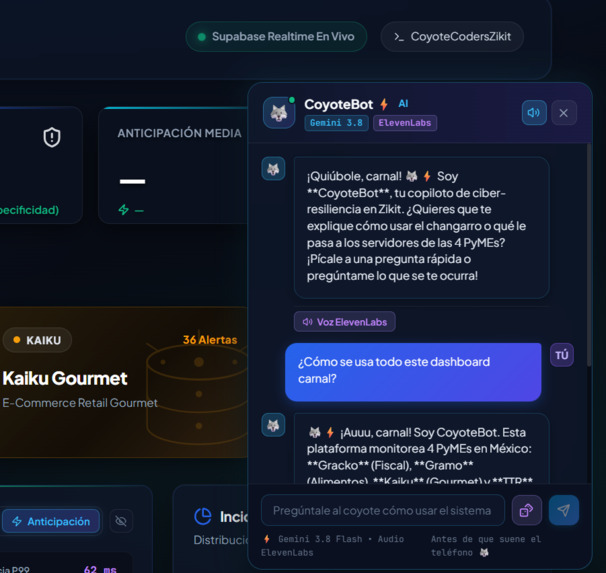
Task: Open the CoyoteCodersZikit terminal chip
Action: 452,37
